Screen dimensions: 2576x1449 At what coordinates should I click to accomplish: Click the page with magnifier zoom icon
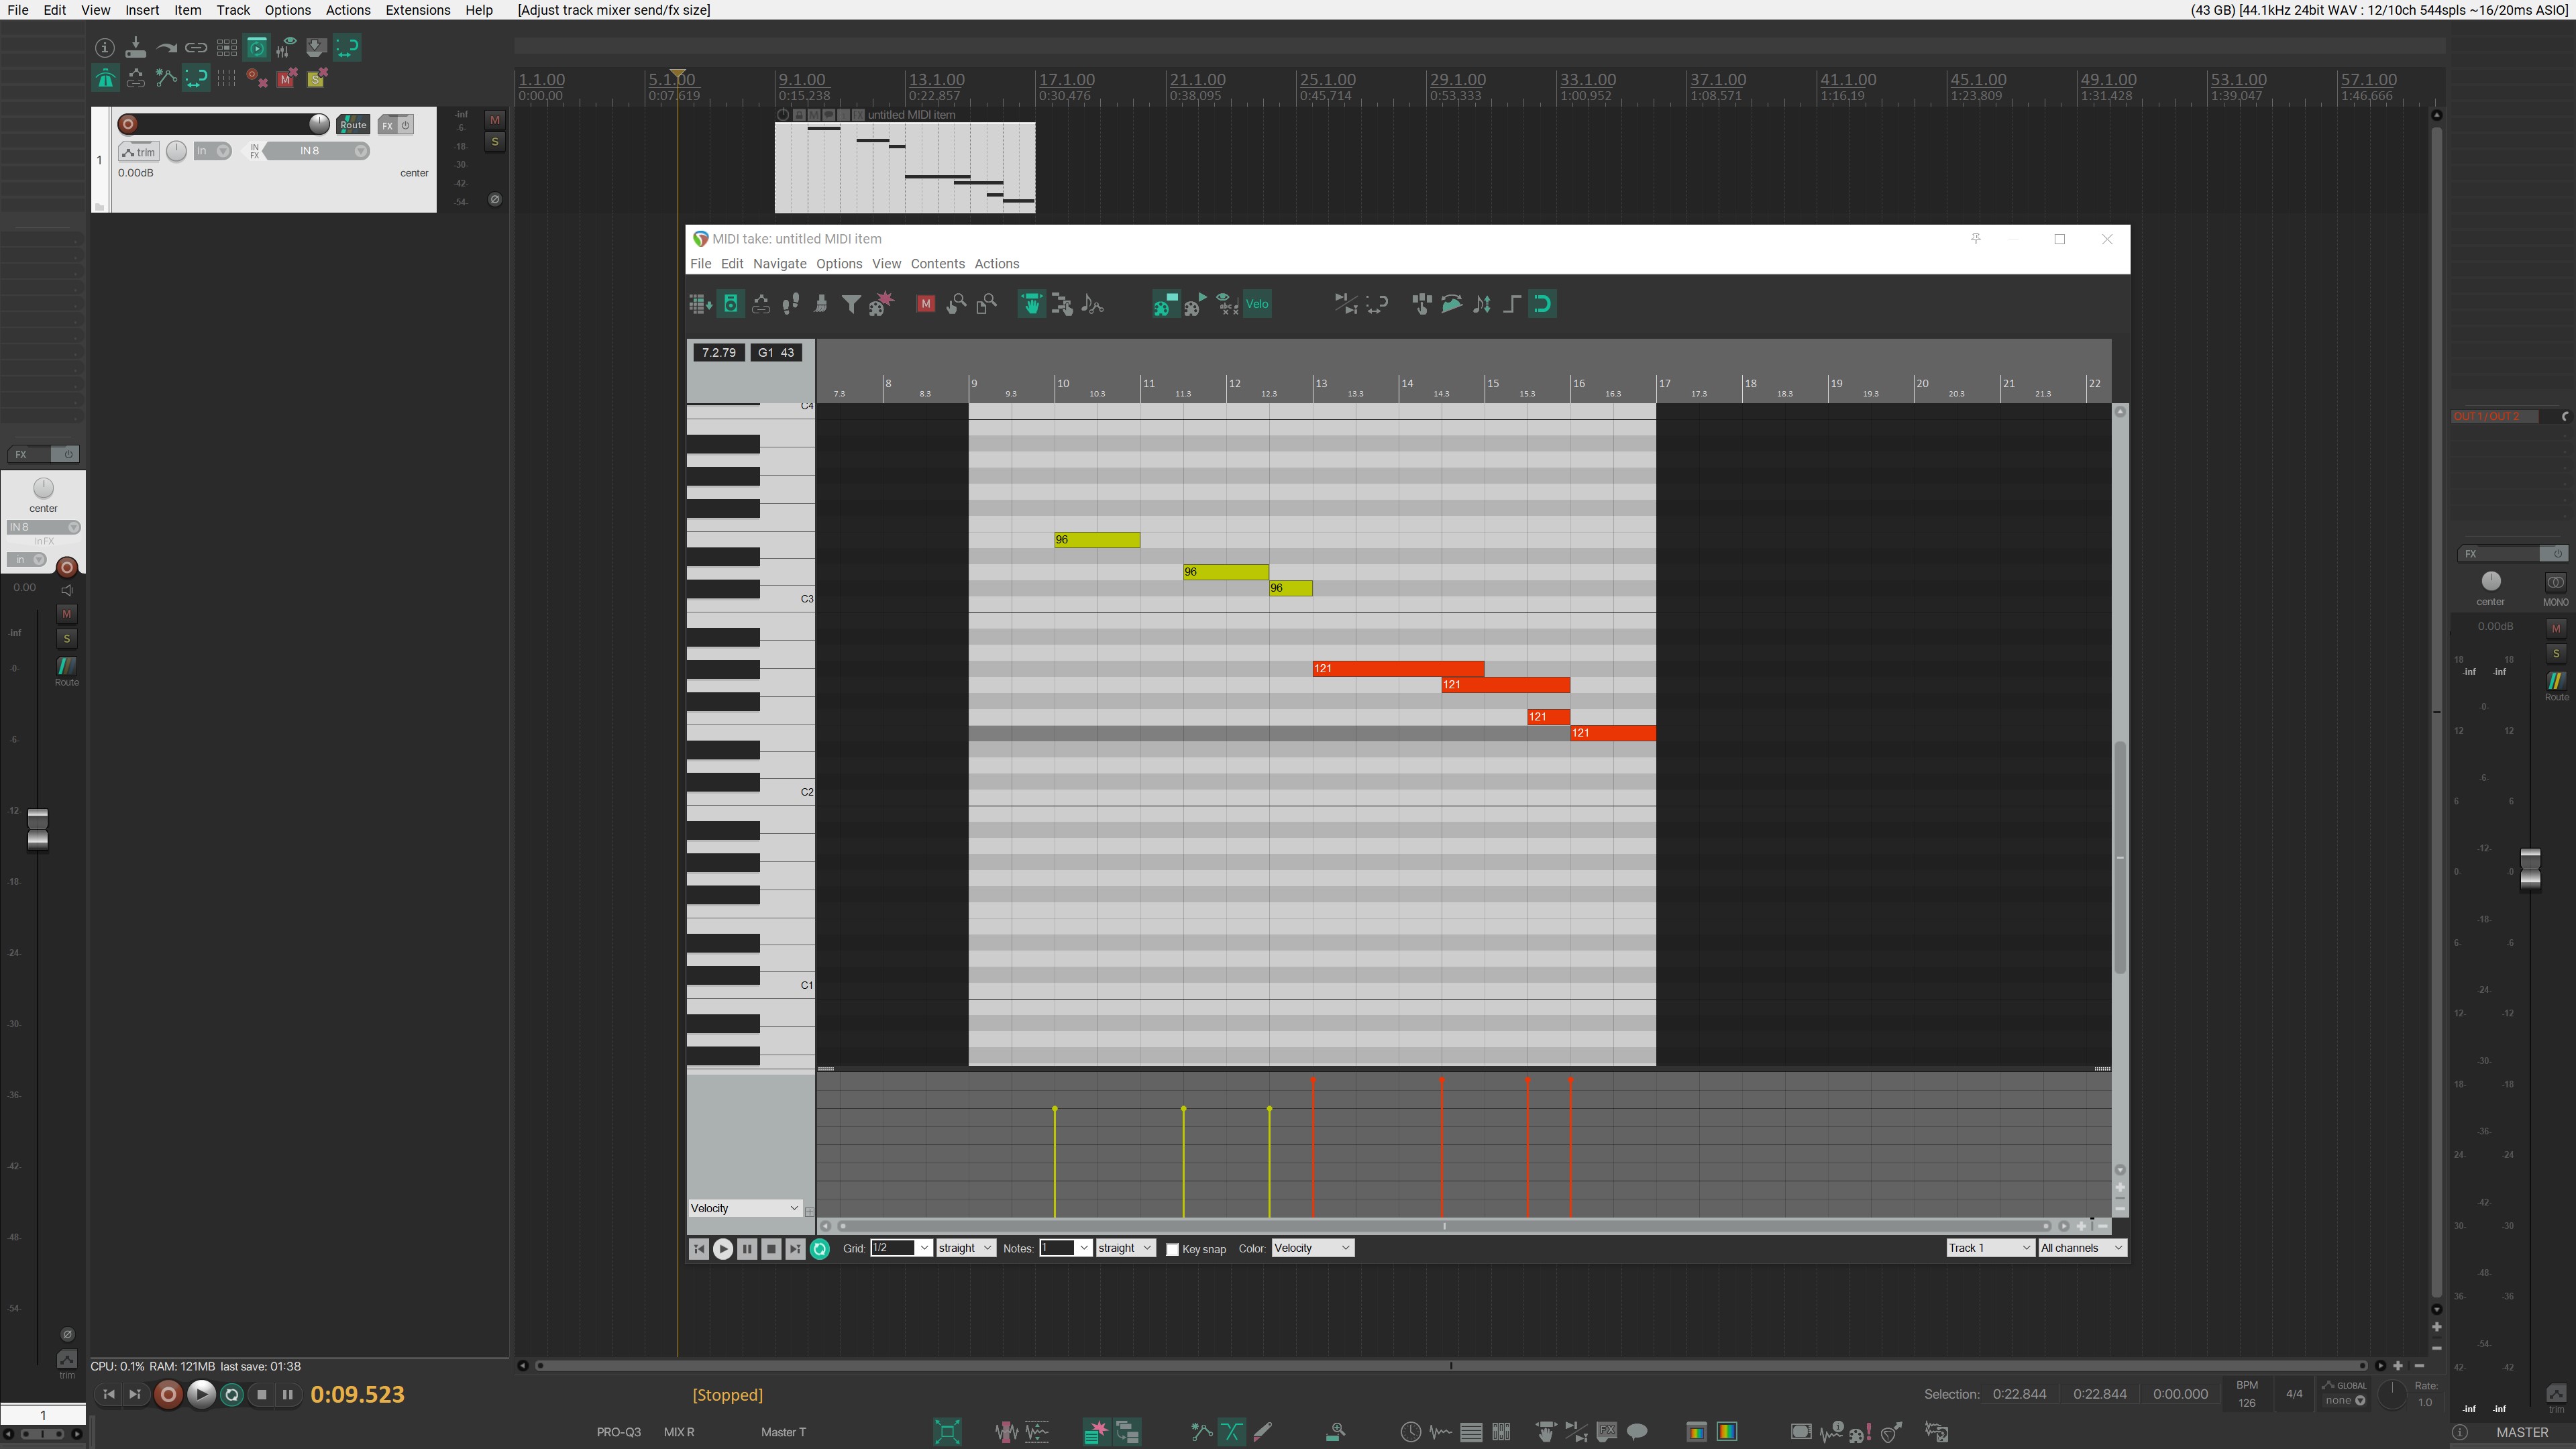pyautogui.click(x=986, y=304)
